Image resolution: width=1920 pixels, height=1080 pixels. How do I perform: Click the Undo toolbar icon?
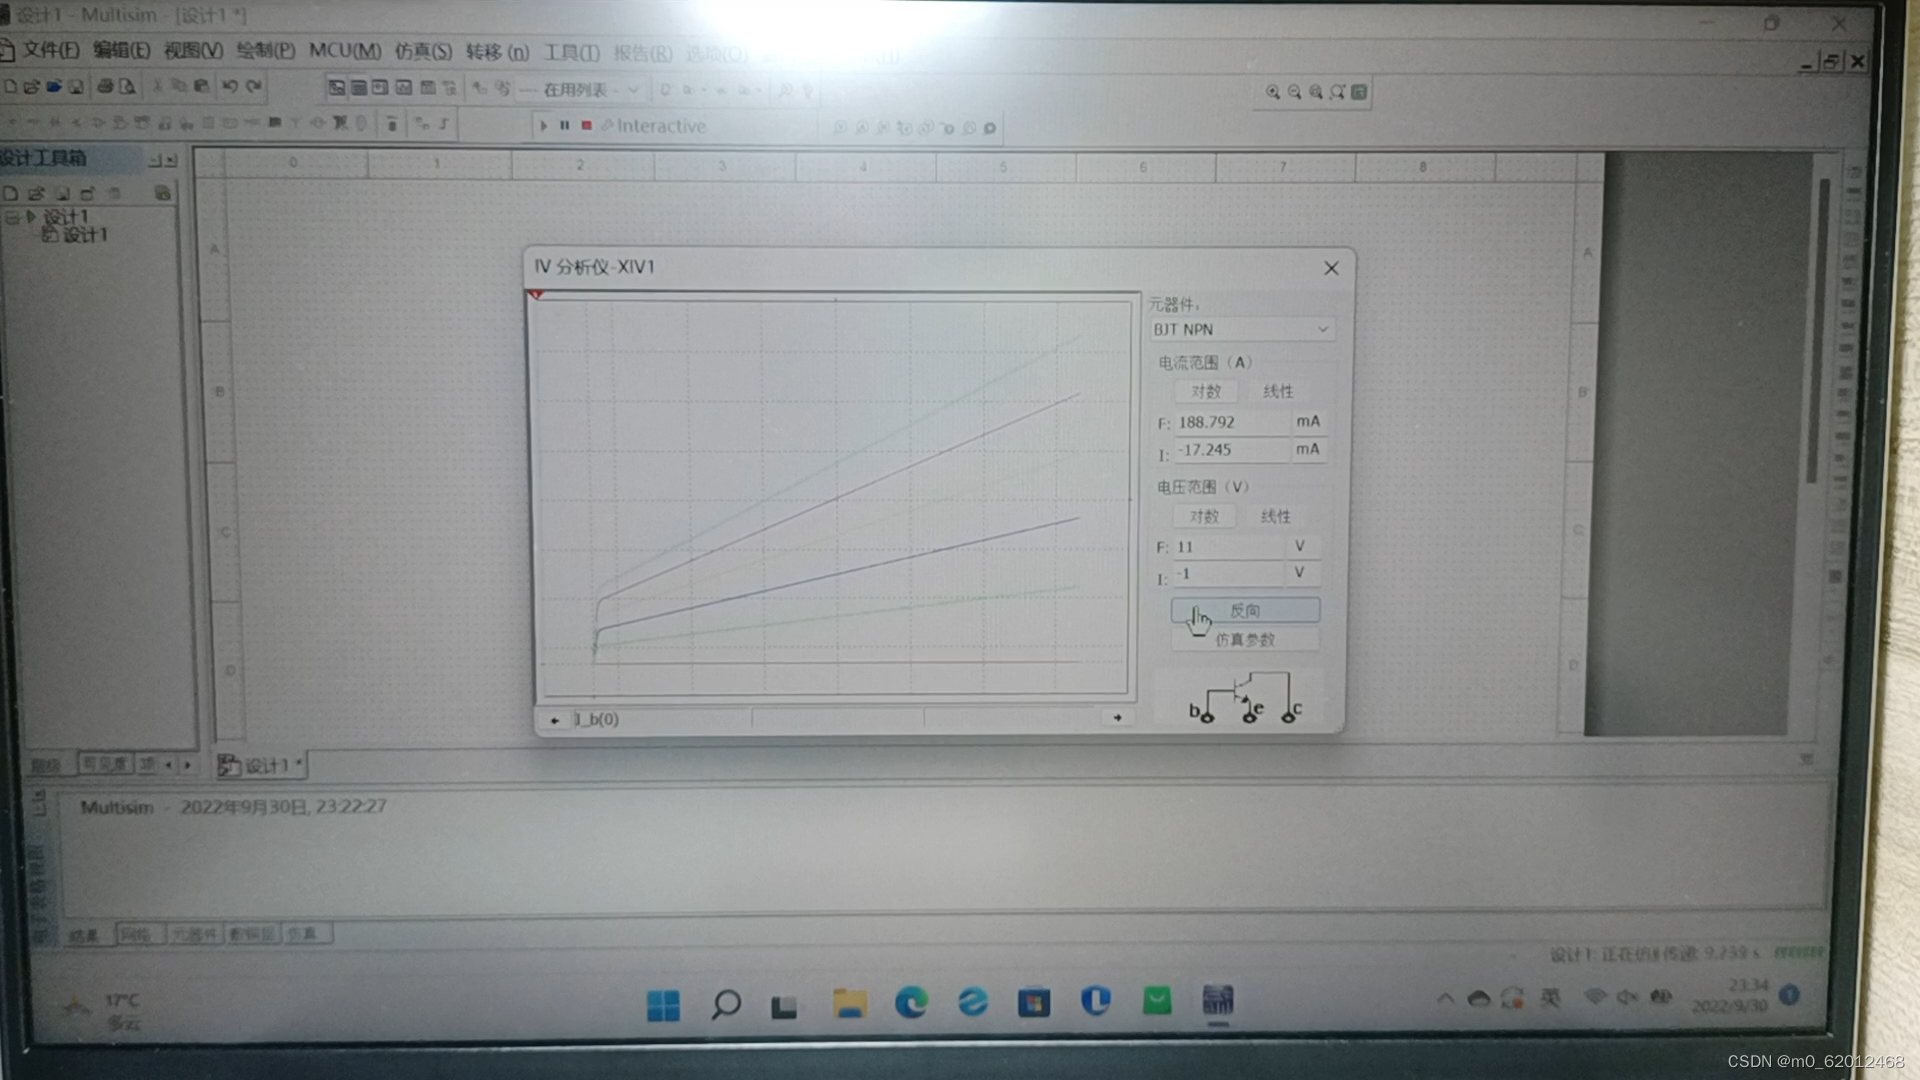click(x=230, y=87)
